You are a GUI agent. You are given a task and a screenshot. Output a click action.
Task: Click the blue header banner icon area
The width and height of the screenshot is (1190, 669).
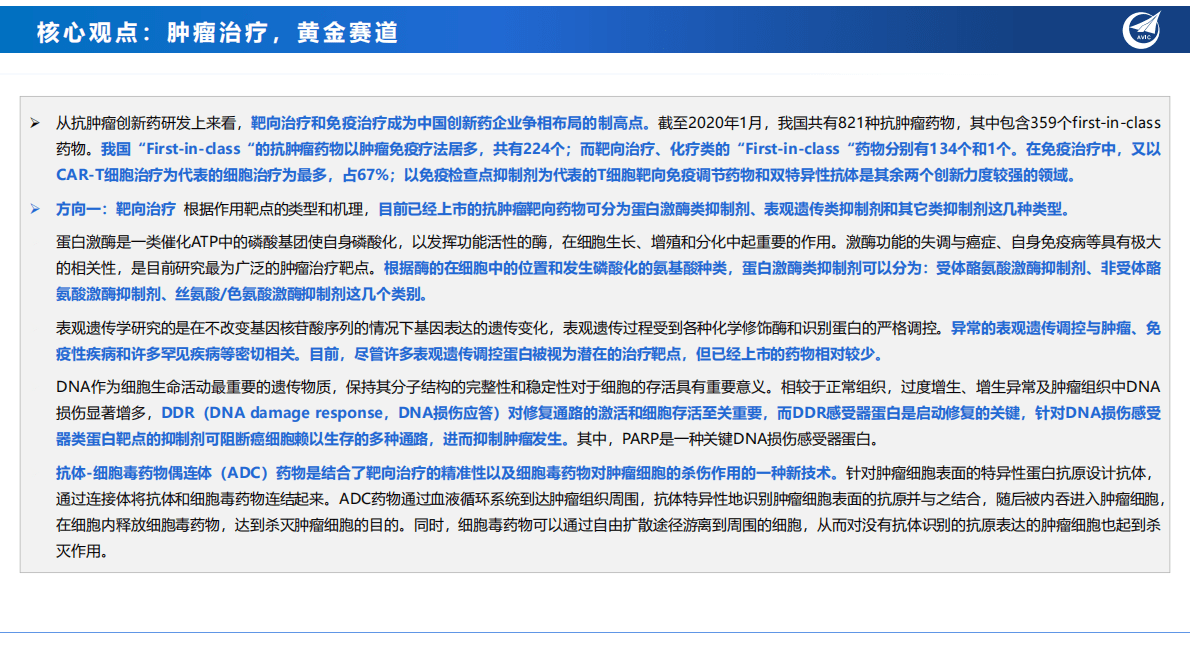pos(1147,29)
